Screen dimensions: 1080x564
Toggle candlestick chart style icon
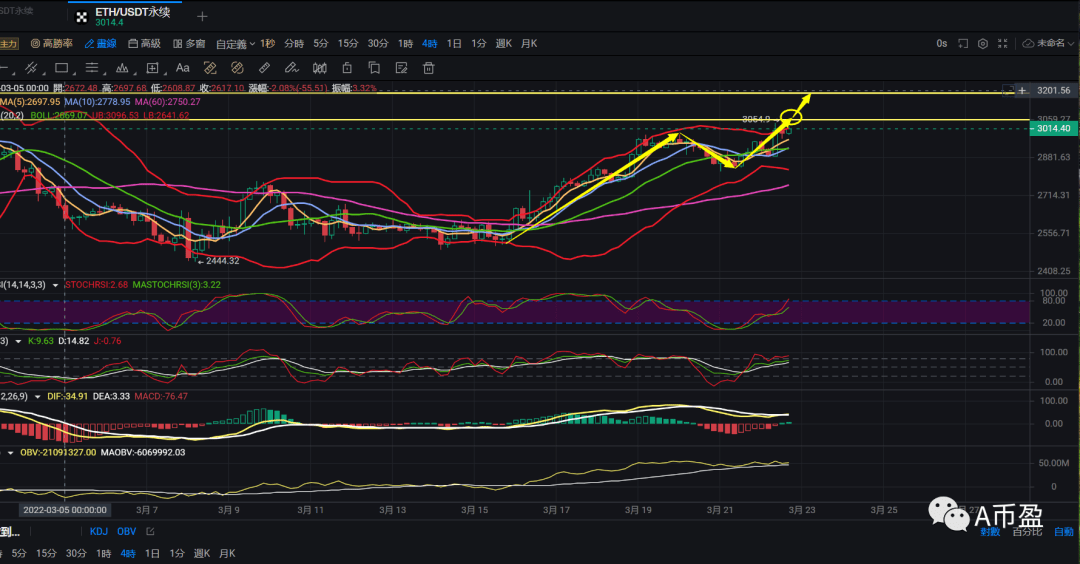[320, 68]
